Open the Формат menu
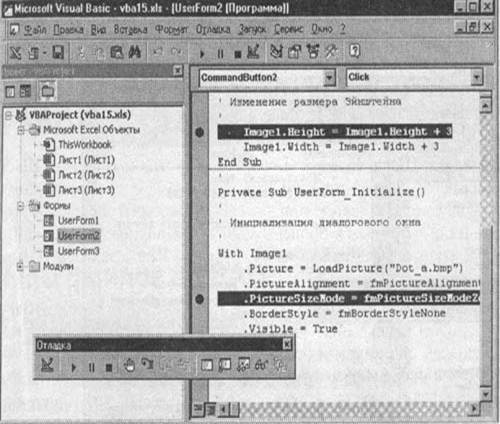The width and height of the screenshot is (500, 424). [171, 30]
